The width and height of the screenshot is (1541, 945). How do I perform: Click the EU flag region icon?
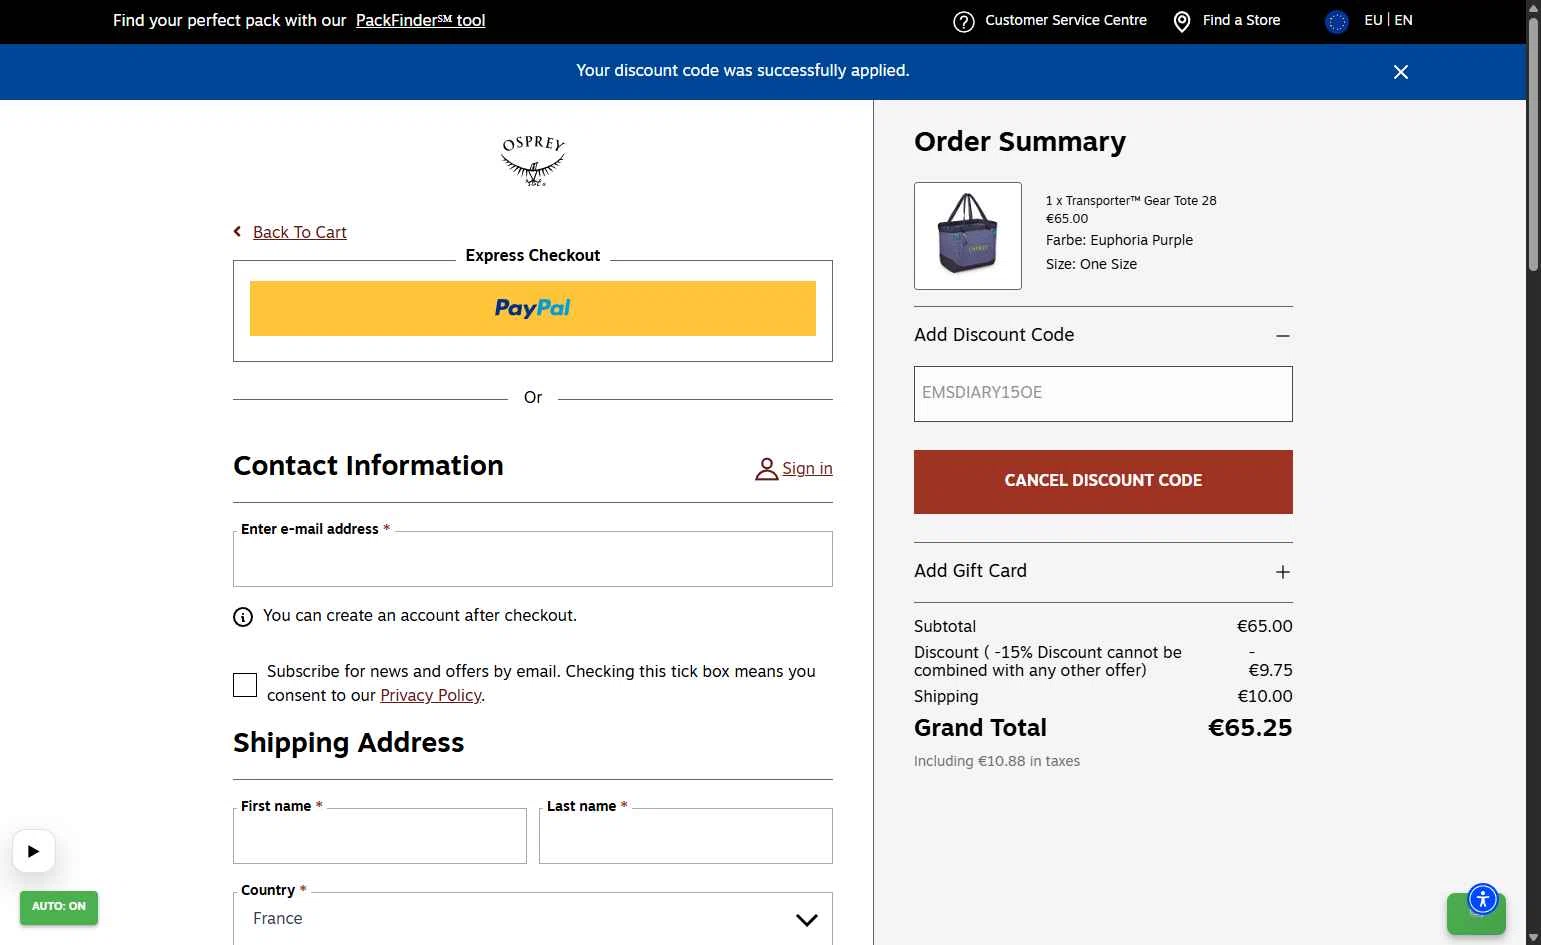pyautogui.click(x=1336, y=21)
